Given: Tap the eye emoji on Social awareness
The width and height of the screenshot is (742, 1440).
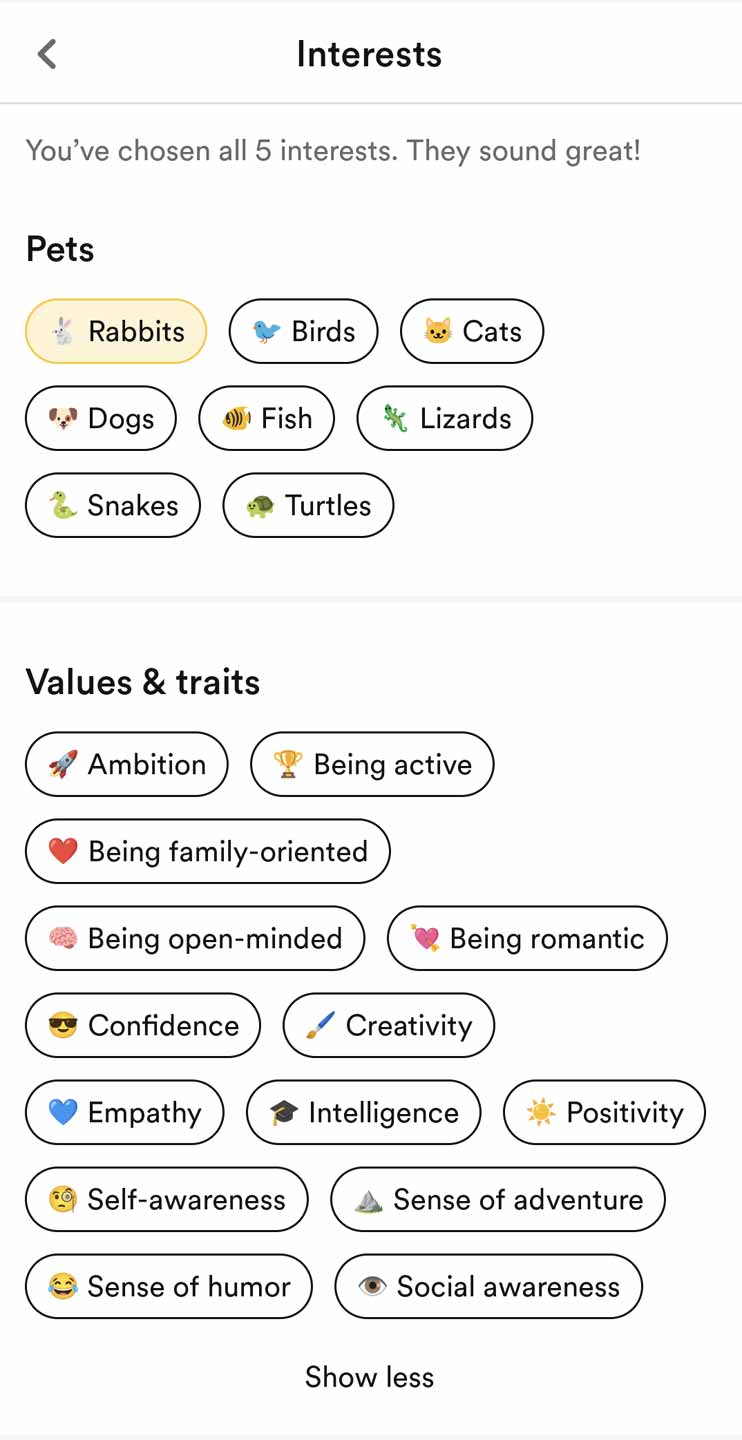Looking at the screenshot, I should coord(372,1286).
